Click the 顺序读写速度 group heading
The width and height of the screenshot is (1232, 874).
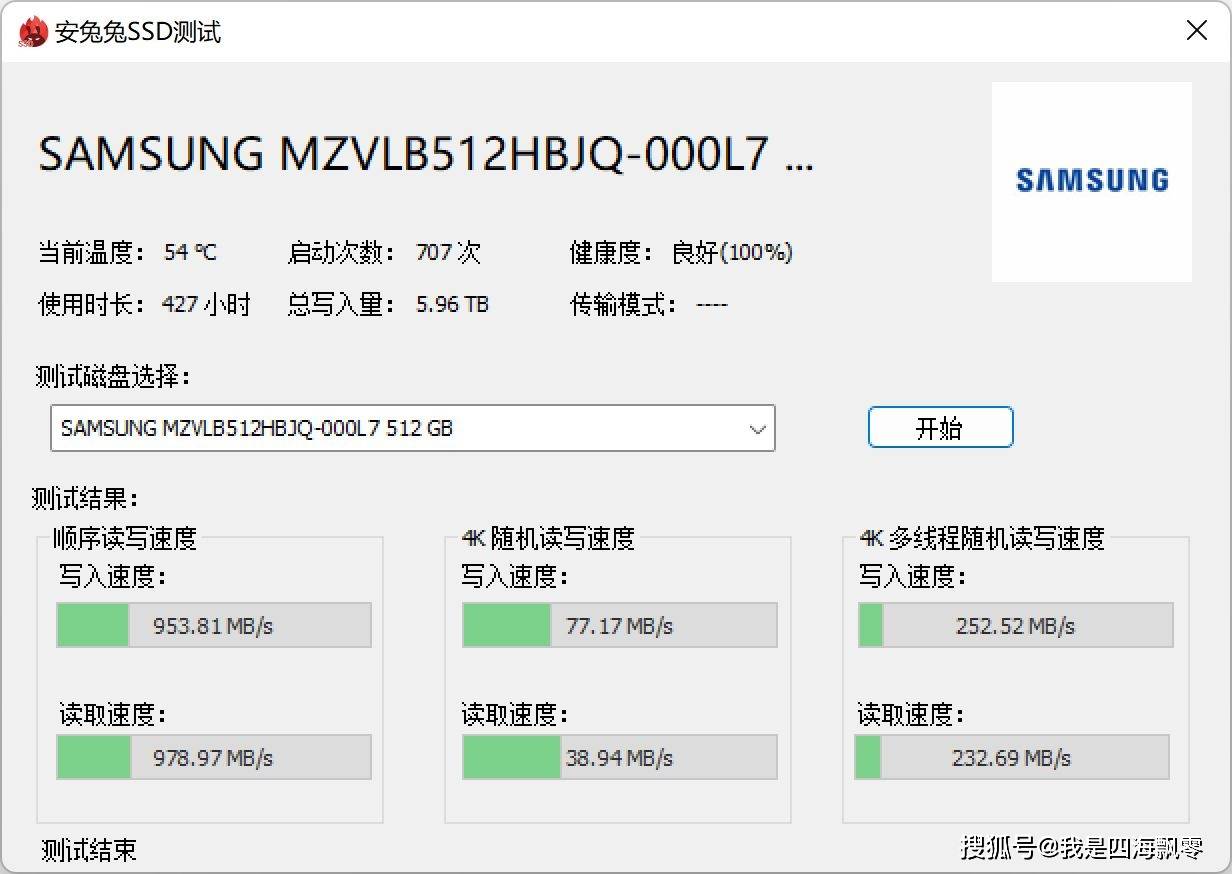pyautogui.click(x=125, y=538)
